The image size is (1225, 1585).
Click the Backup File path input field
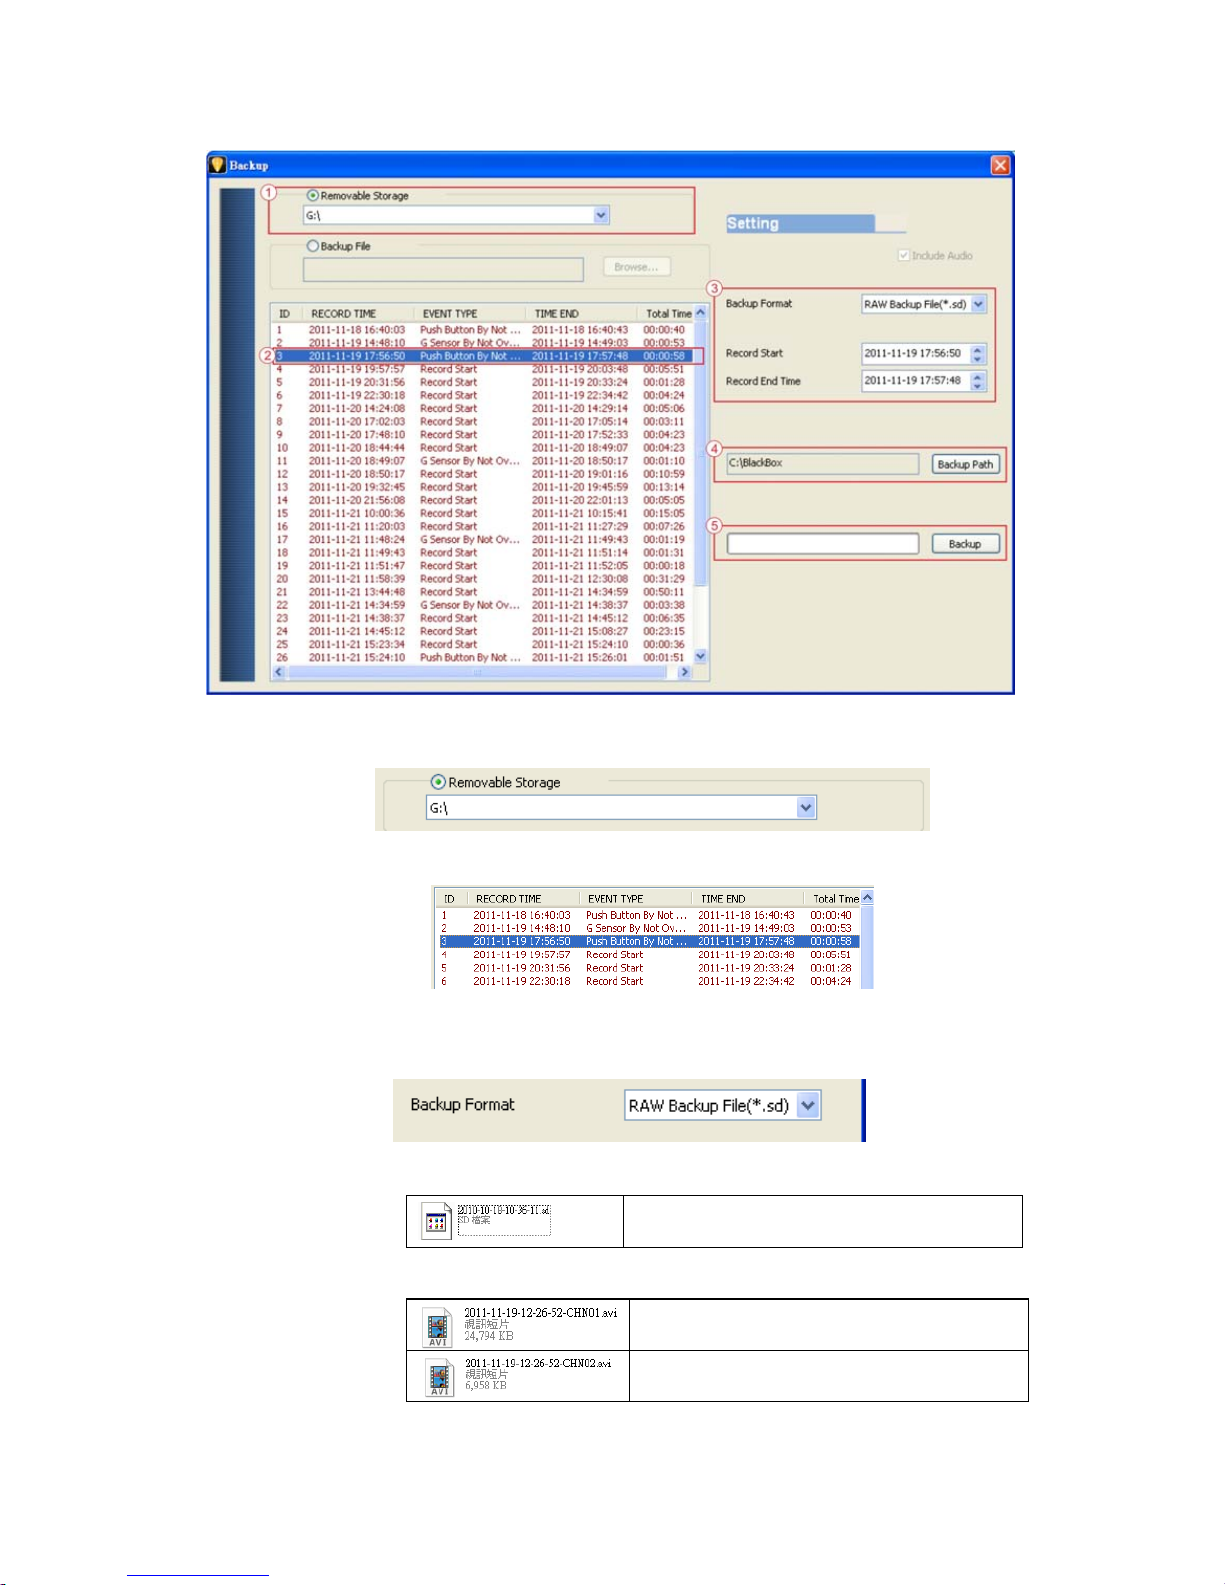pos(443,269)
